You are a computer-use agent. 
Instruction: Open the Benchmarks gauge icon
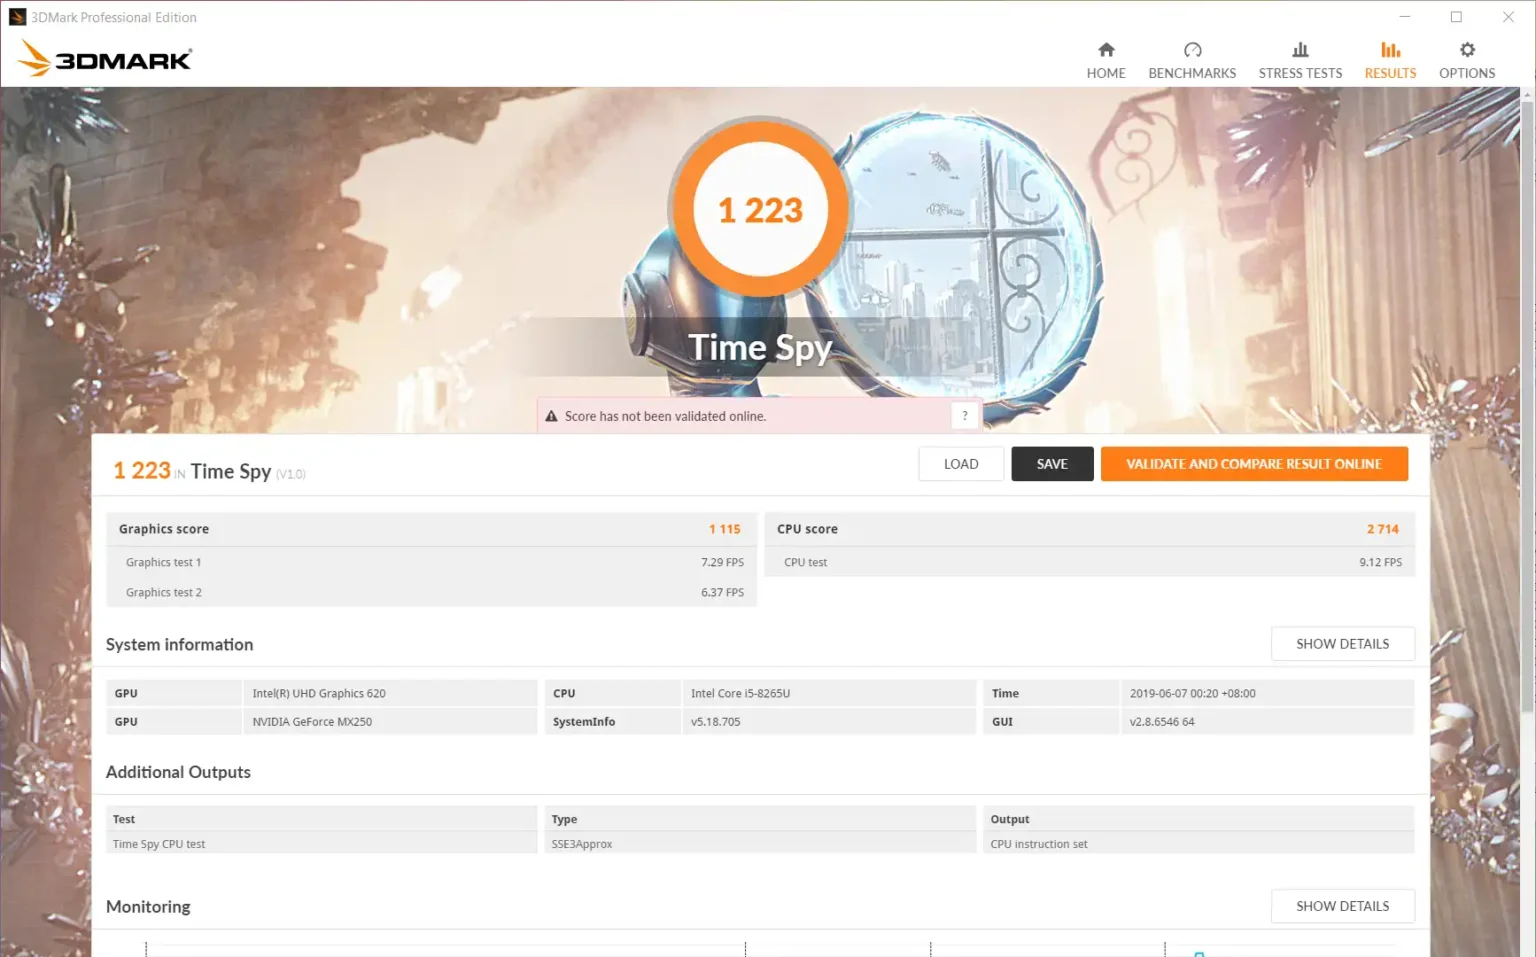[x=1192, y=50]
